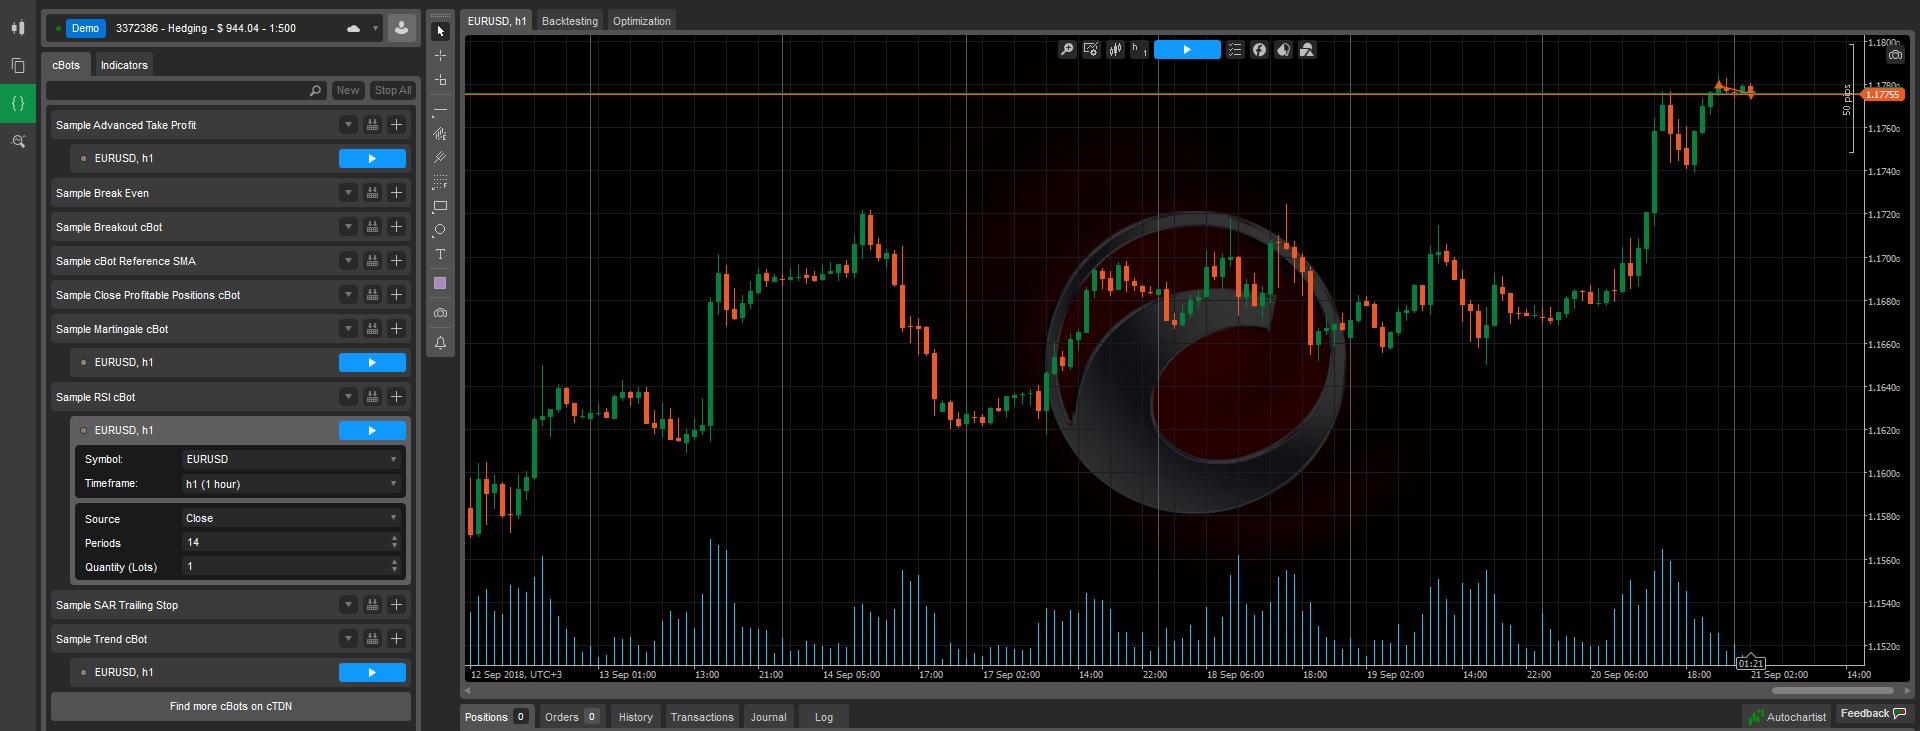The image size is (1920, 731).
Task: Build Sample SAR Trailing Stop cBot
Action: (372, 605)
